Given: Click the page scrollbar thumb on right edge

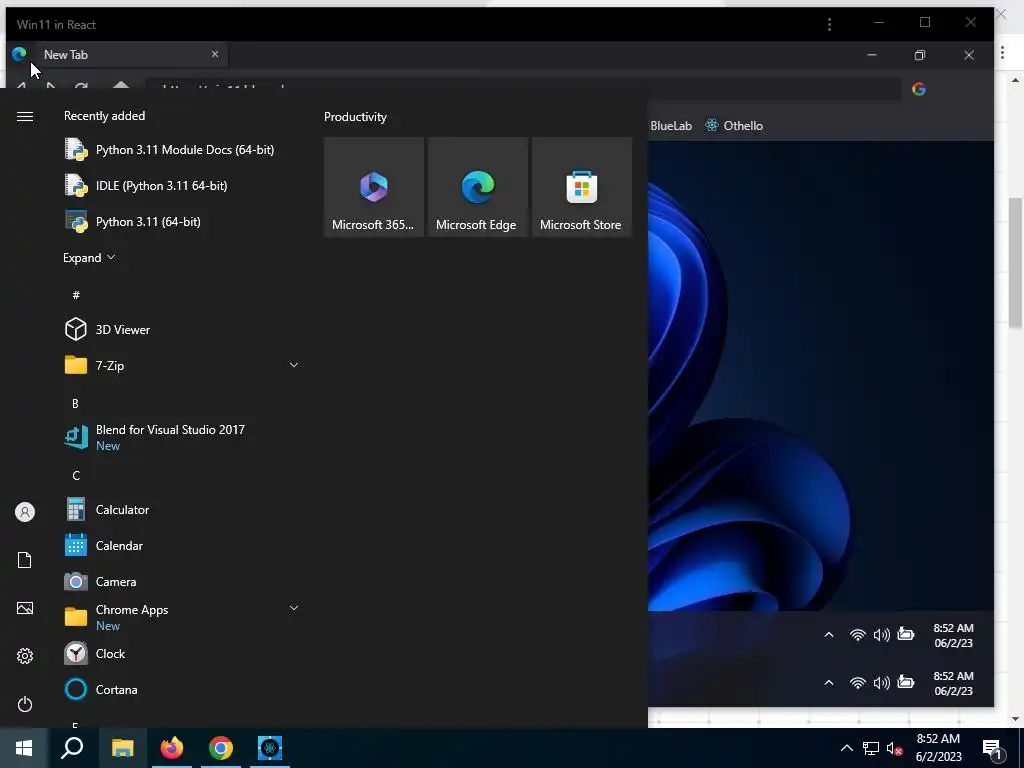Looking at the screenshot, I should pos(1015,263).
